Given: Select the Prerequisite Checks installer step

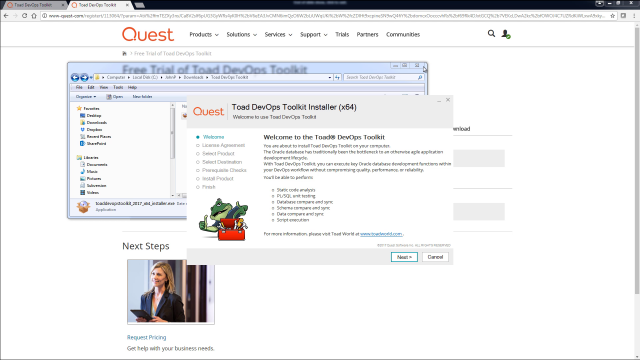Looking at the screenshot, I should coord(224,170).
